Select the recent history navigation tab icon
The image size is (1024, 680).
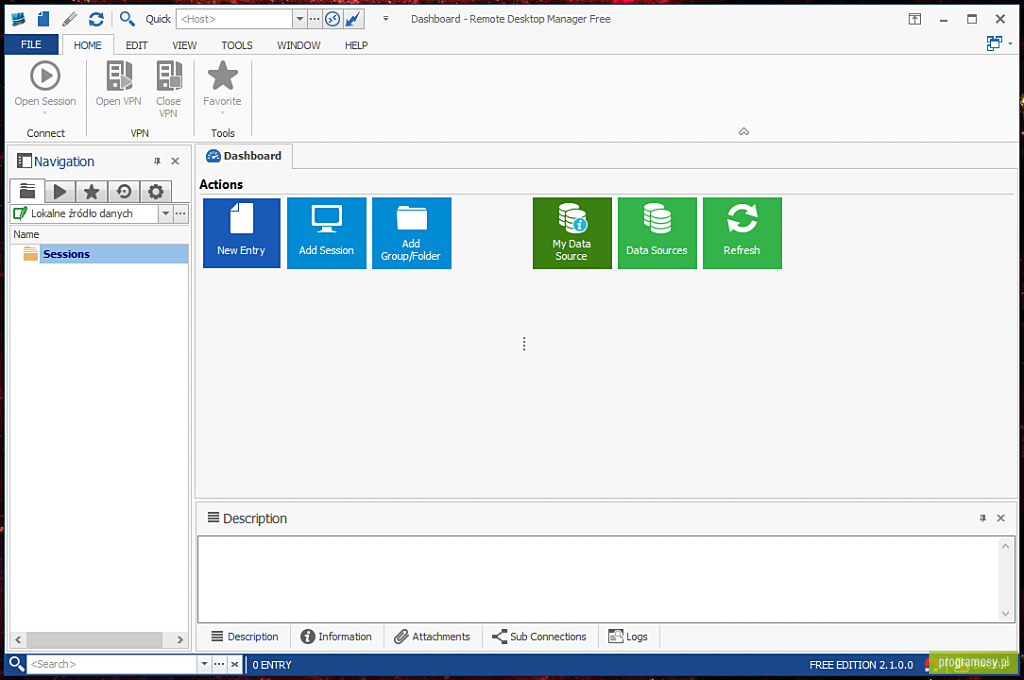pos(123,191)
